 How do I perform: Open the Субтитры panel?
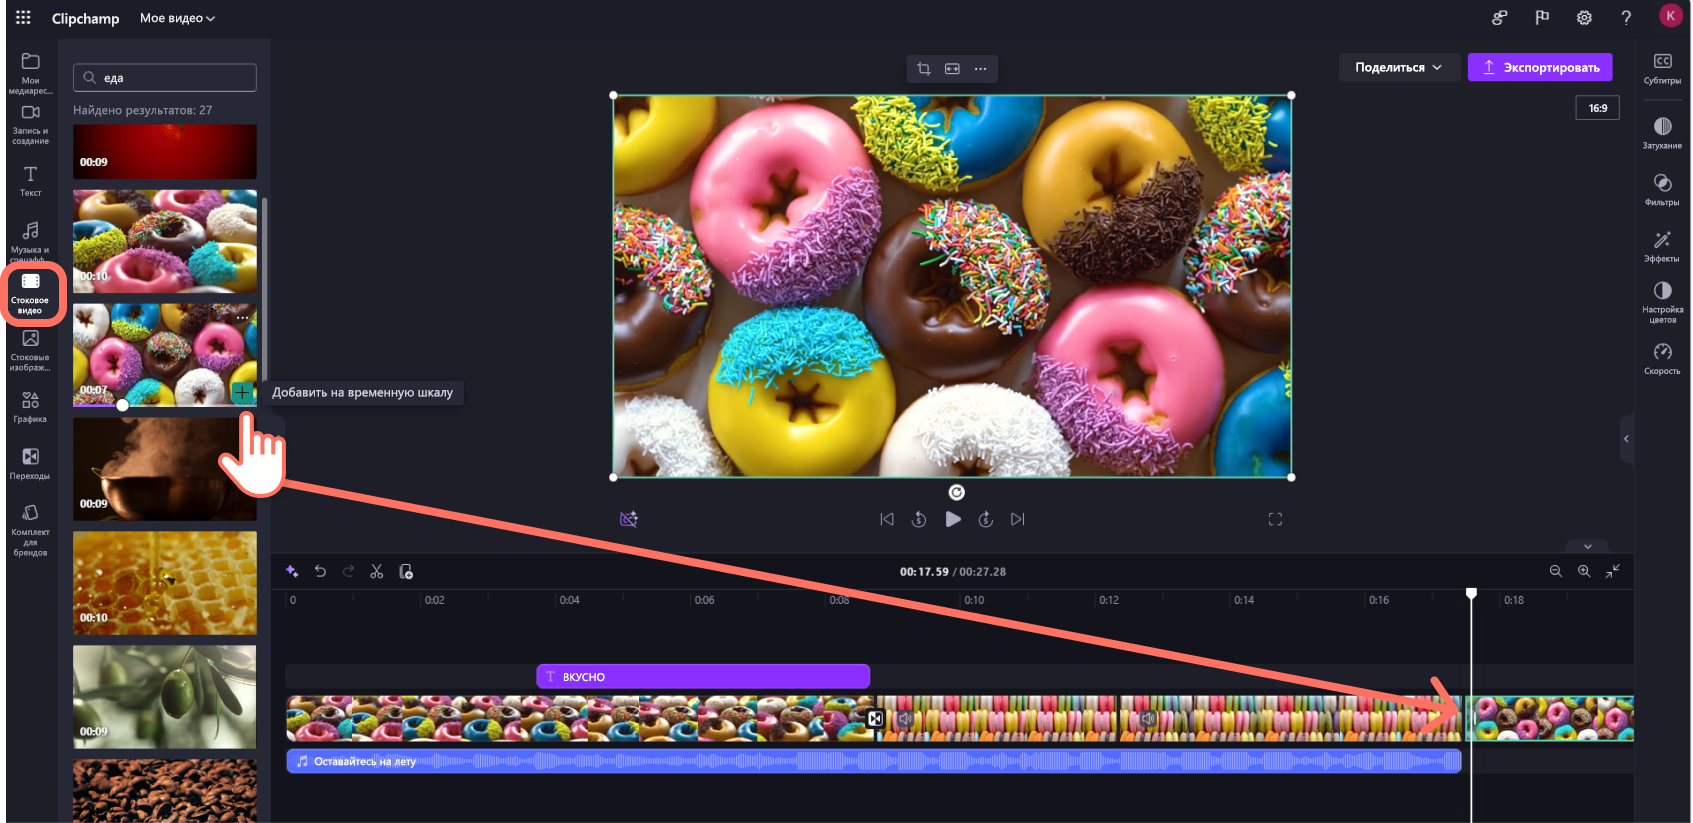pos(1662,69)
